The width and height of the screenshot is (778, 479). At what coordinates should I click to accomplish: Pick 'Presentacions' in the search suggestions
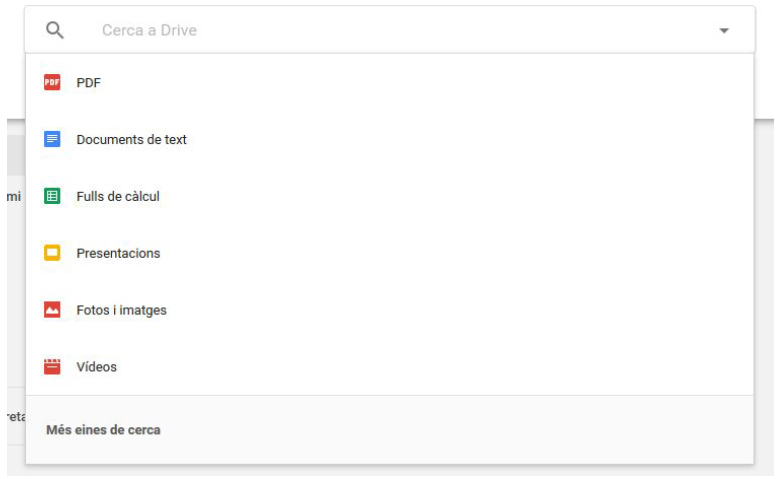point(118,253)
